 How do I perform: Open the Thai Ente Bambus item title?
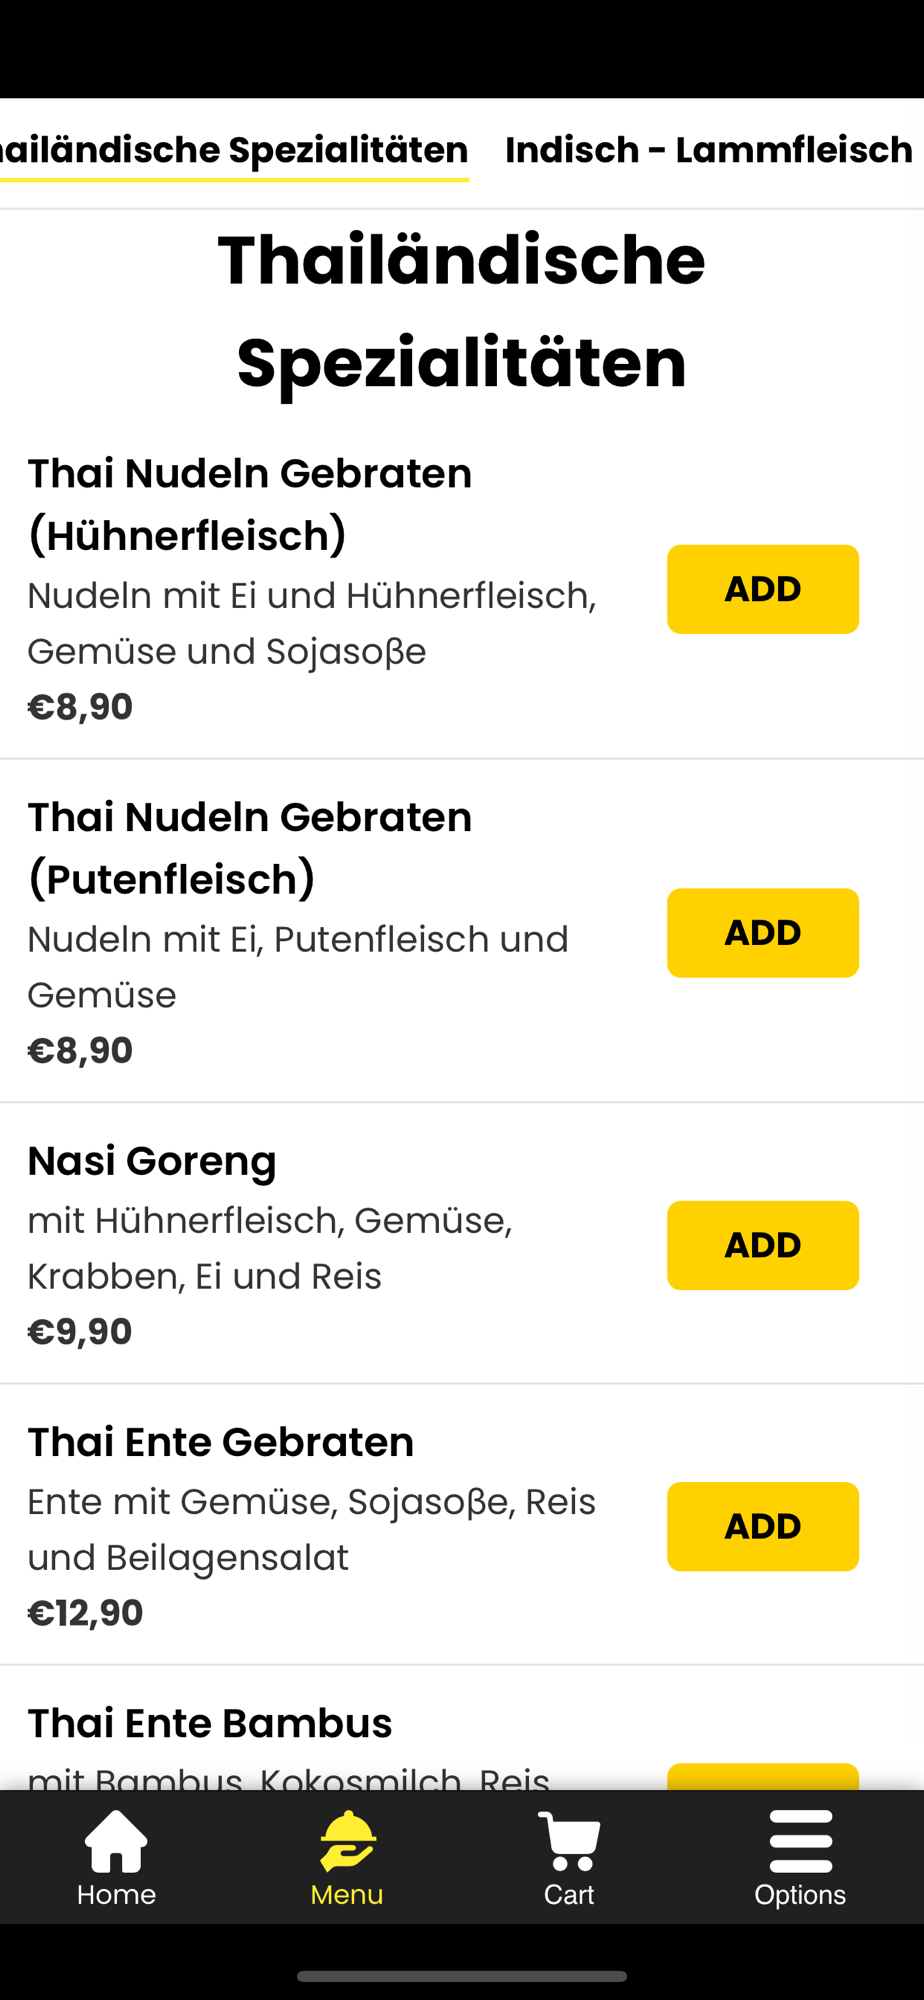point(210,1723)
